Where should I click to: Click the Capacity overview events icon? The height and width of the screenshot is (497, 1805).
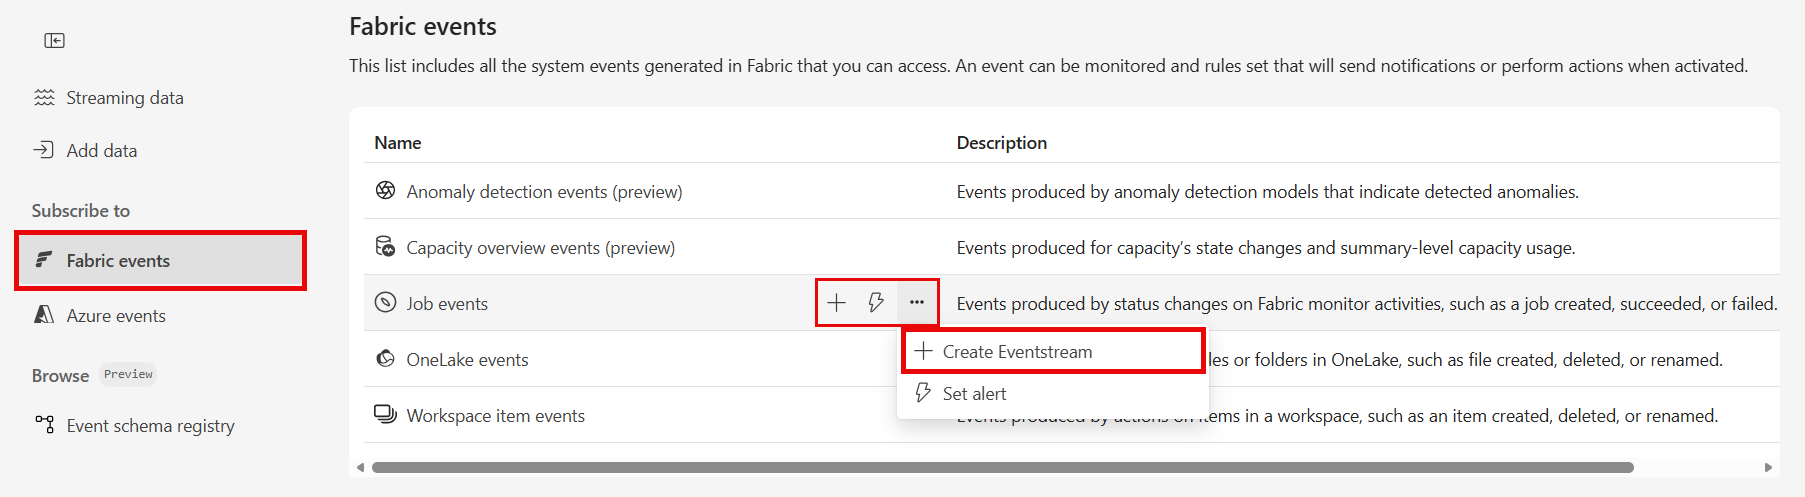385,246
